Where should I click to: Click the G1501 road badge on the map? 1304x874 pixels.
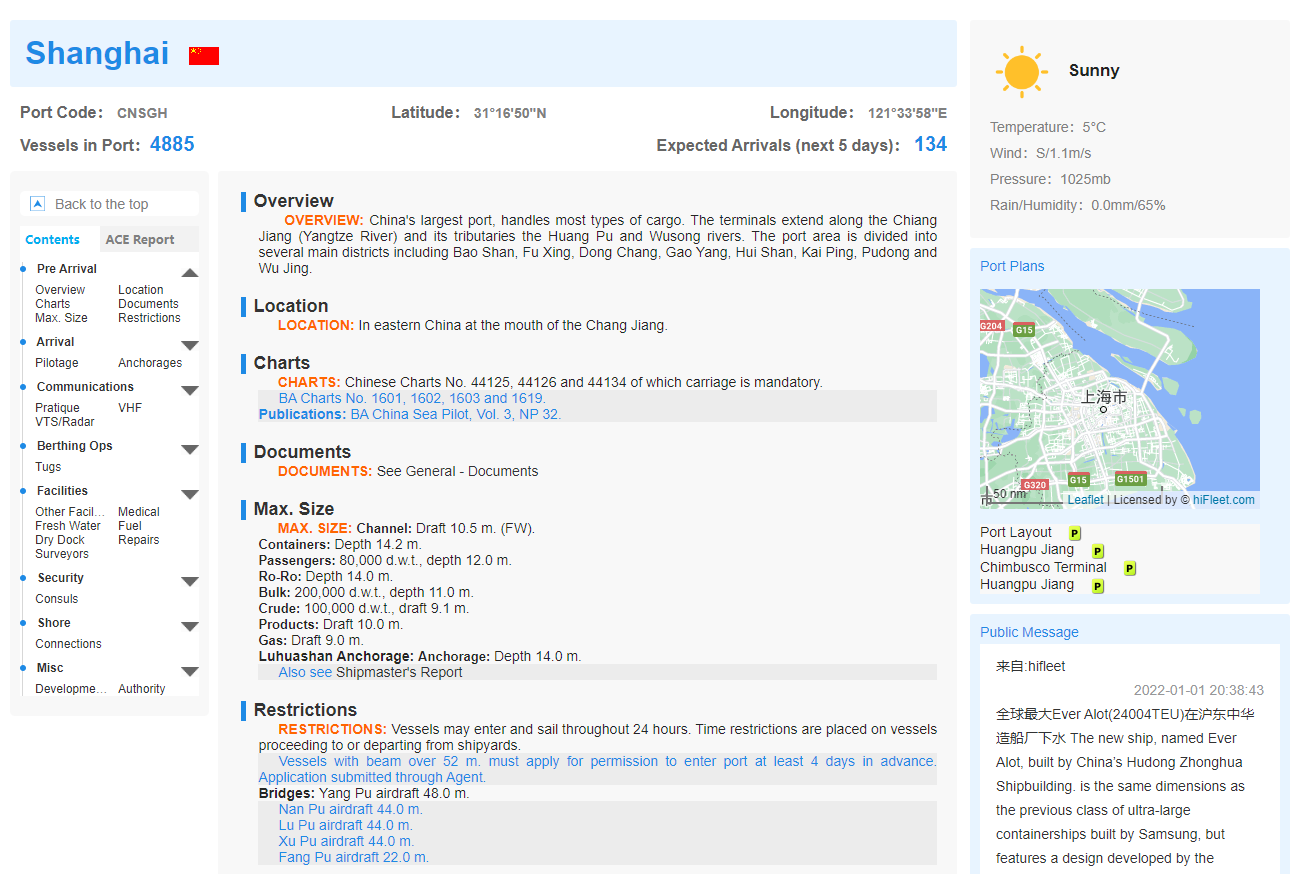[x=1130, y=479]
